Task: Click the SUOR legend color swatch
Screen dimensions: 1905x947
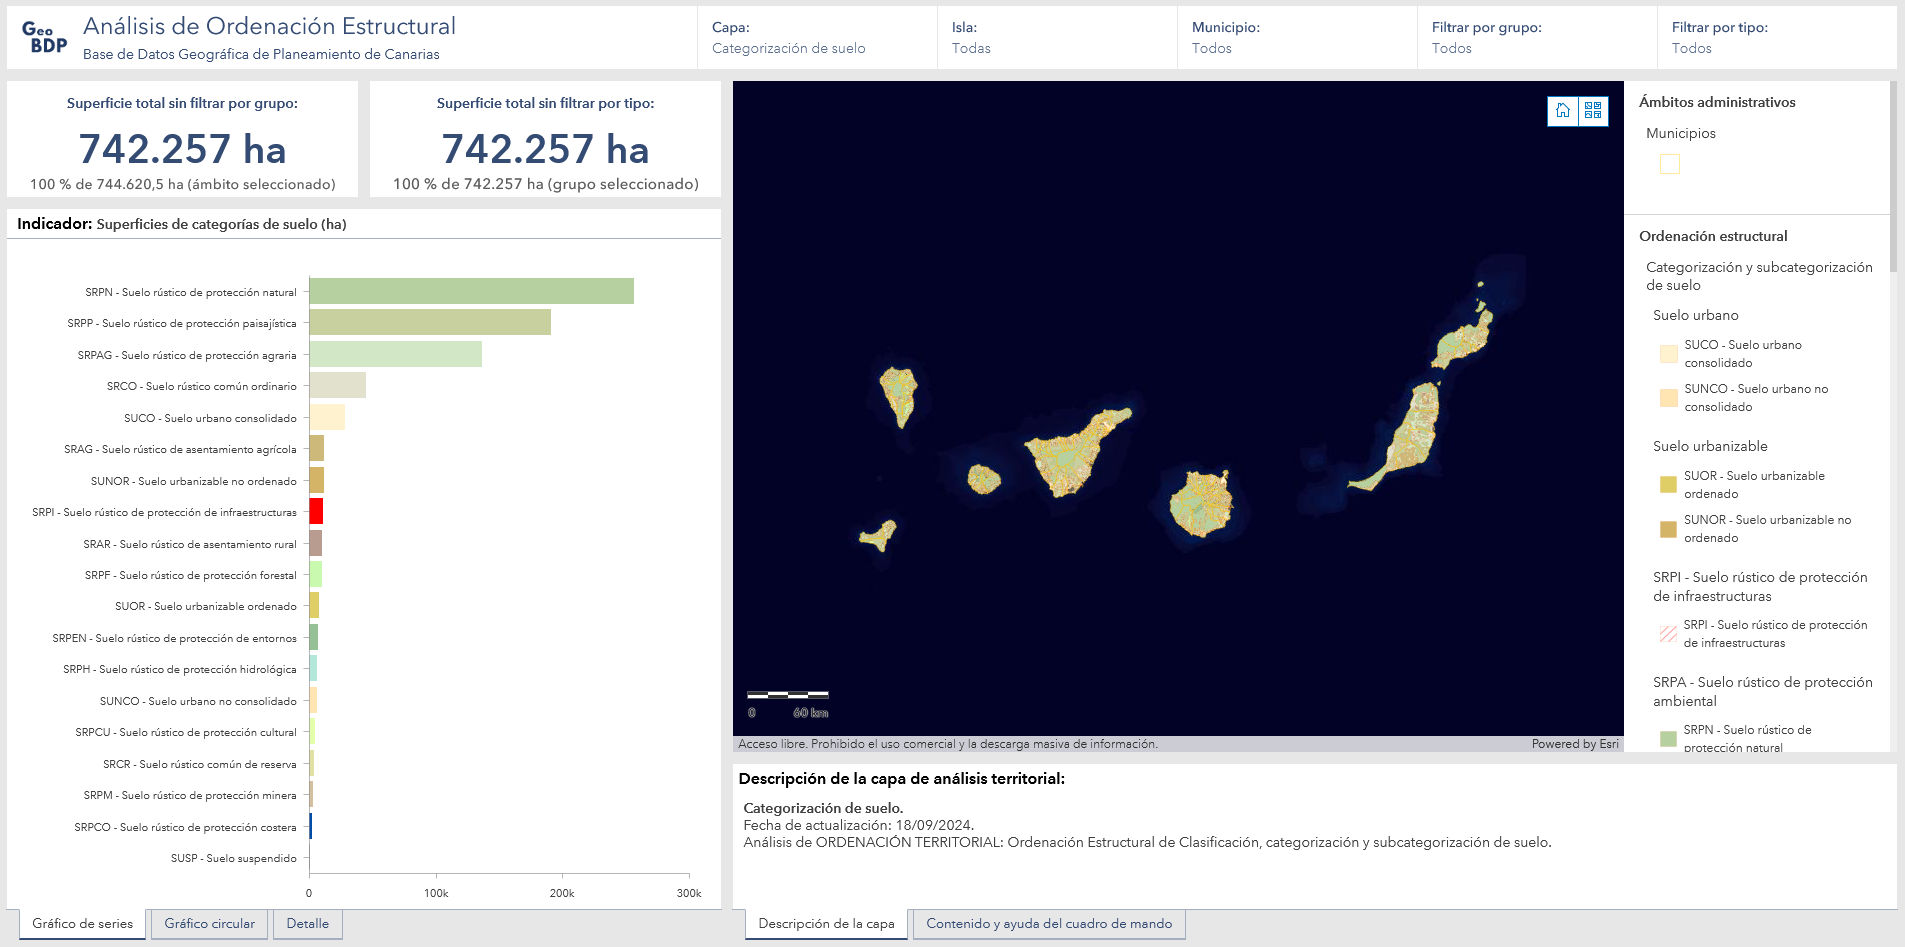Action: click(x=1668, y=485)
